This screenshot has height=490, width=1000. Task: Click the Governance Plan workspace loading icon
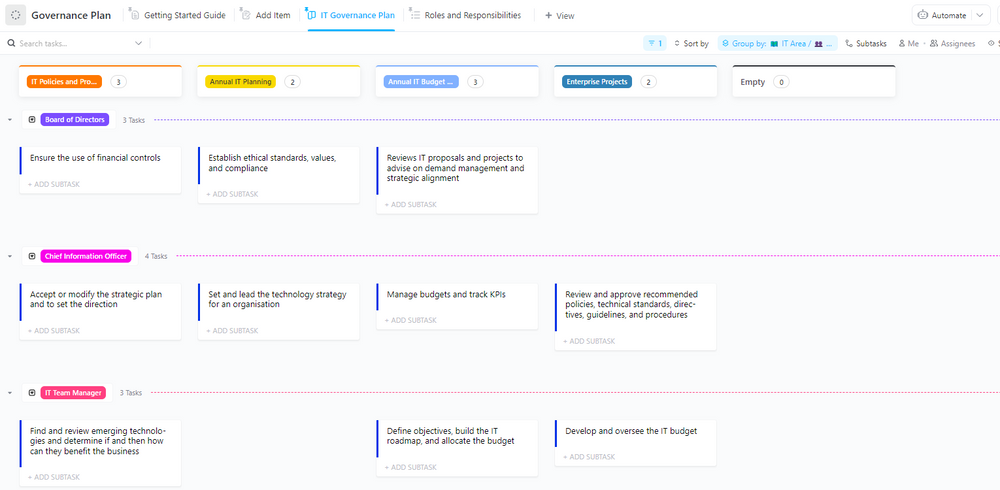(x=16, y=16)
